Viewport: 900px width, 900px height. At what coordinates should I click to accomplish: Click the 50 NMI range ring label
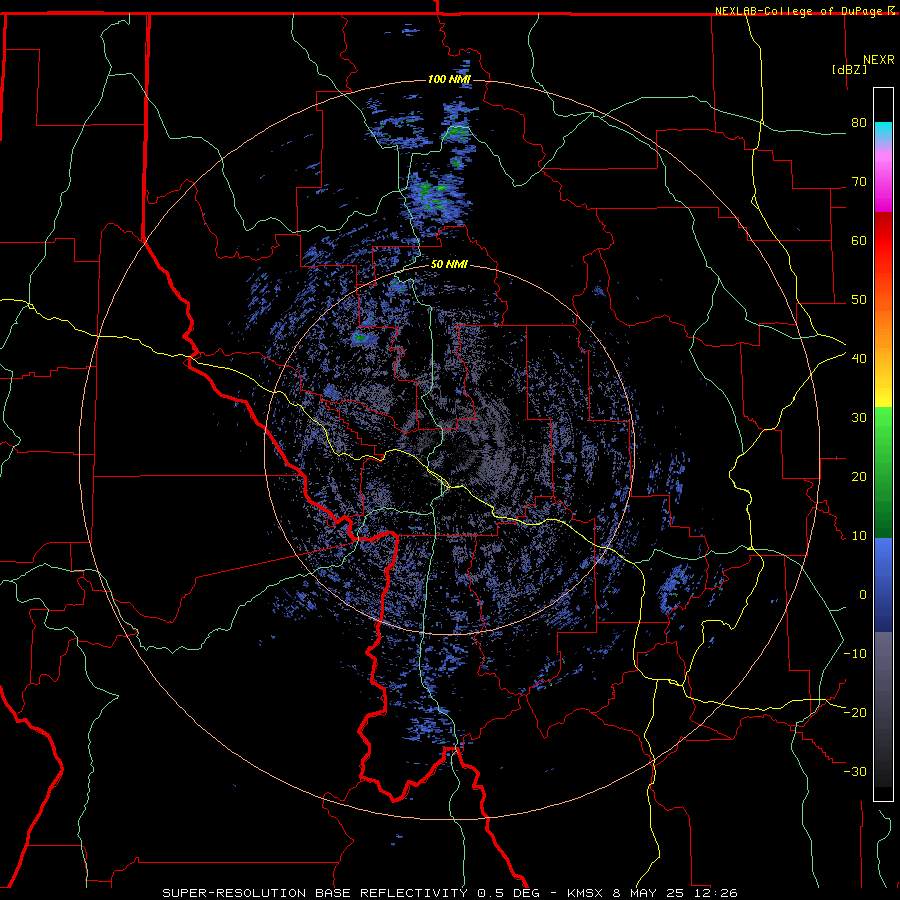(449, 264)
